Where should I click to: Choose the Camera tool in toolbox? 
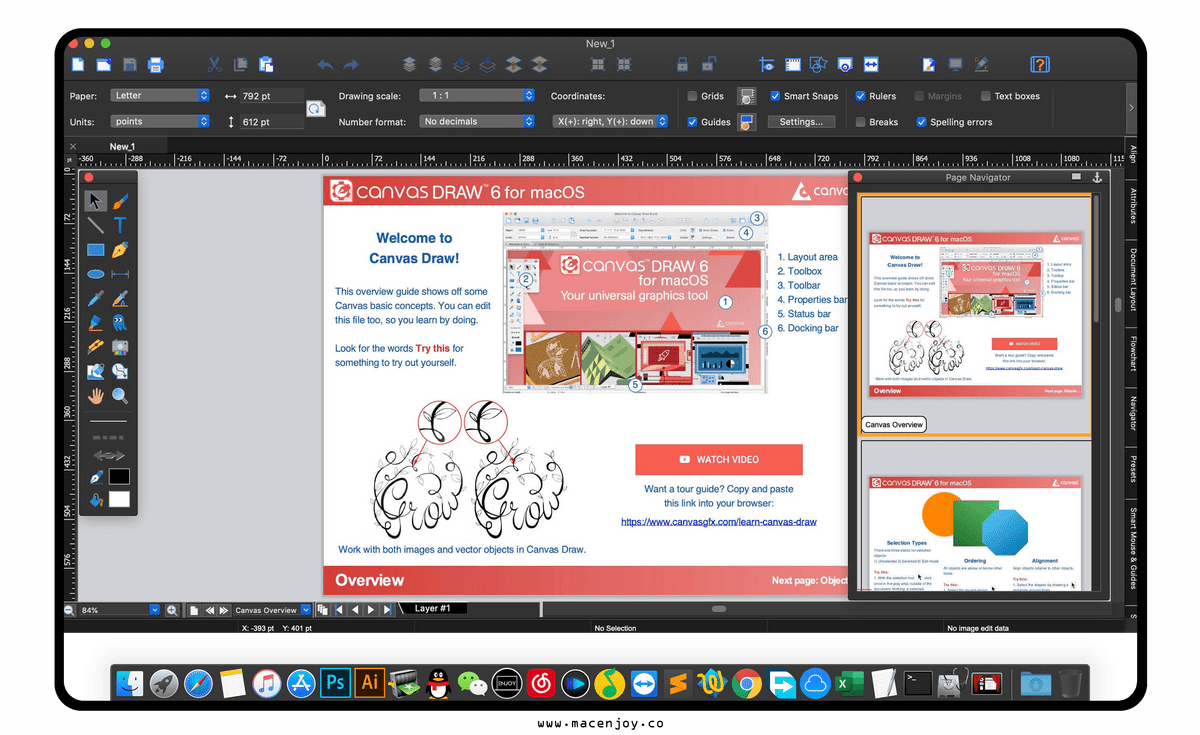[x=120, y=347]
